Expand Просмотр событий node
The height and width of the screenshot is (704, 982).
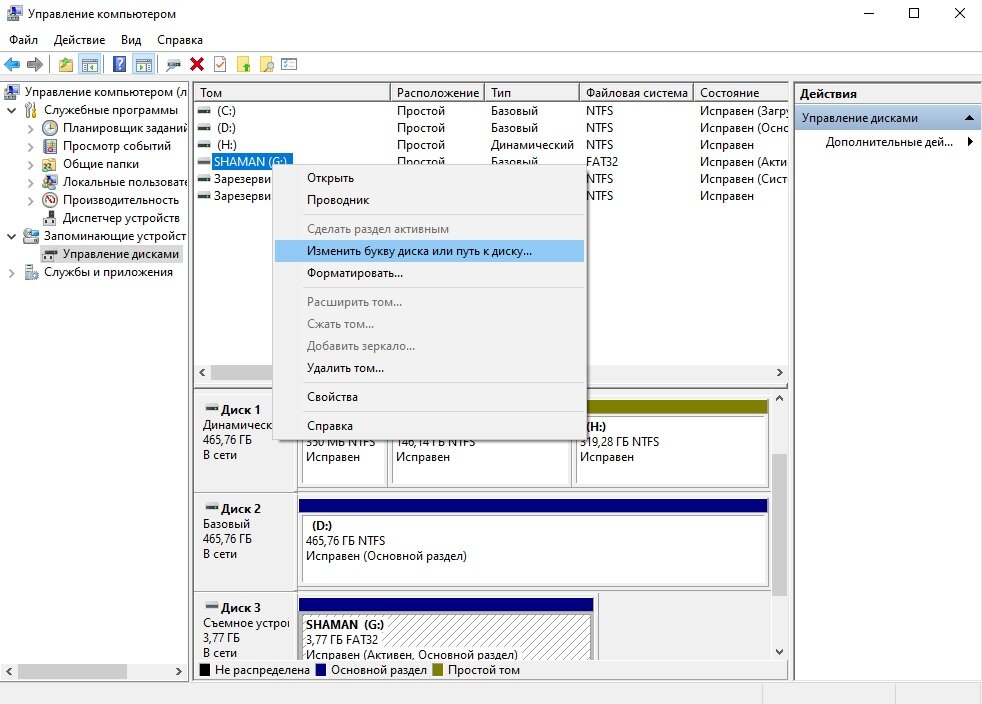(30, 147)
